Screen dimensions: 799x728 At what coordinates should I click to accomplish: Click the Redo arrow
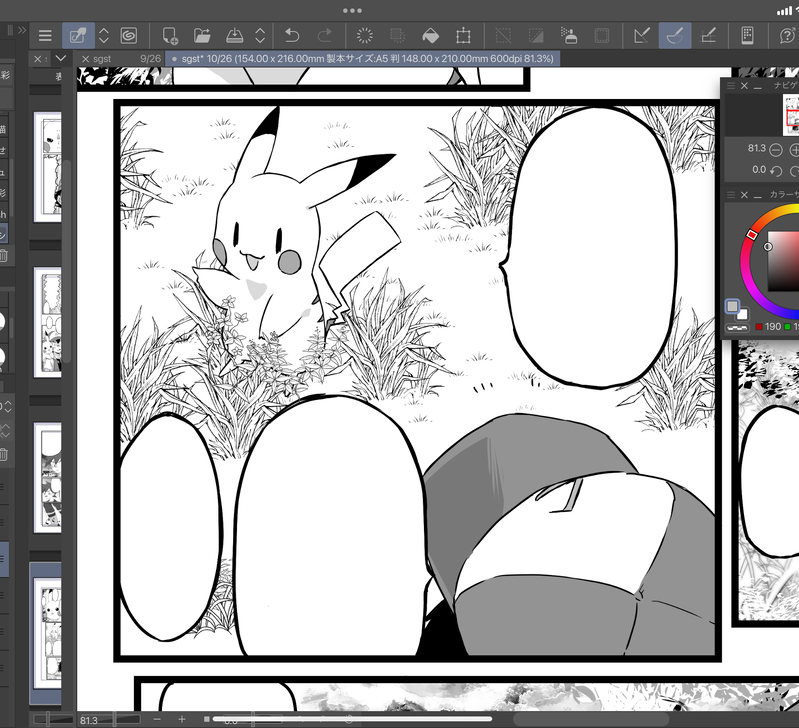[x=325, y=36]
